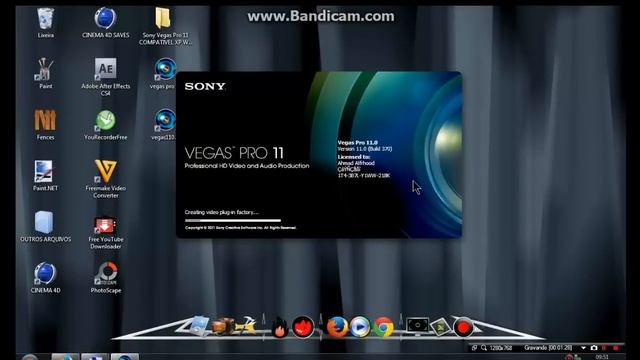Viewport: 640px width, 360px height.
Task: Click the Gravando recording timer text
Action: (548, 348)
